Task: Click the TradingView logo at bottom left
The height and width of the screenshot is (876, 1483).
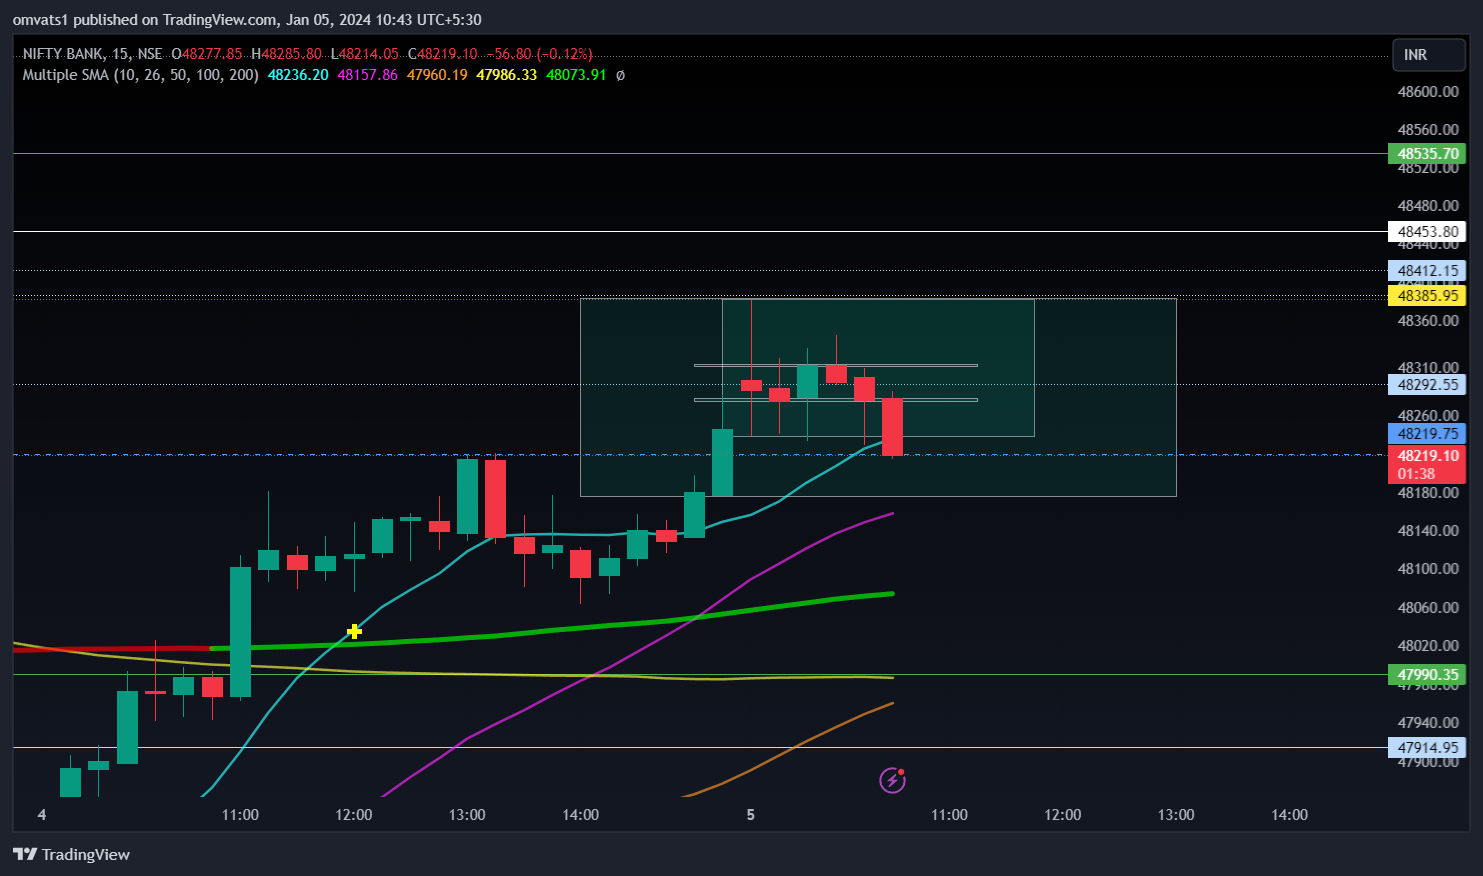Action: coord(71,854)
